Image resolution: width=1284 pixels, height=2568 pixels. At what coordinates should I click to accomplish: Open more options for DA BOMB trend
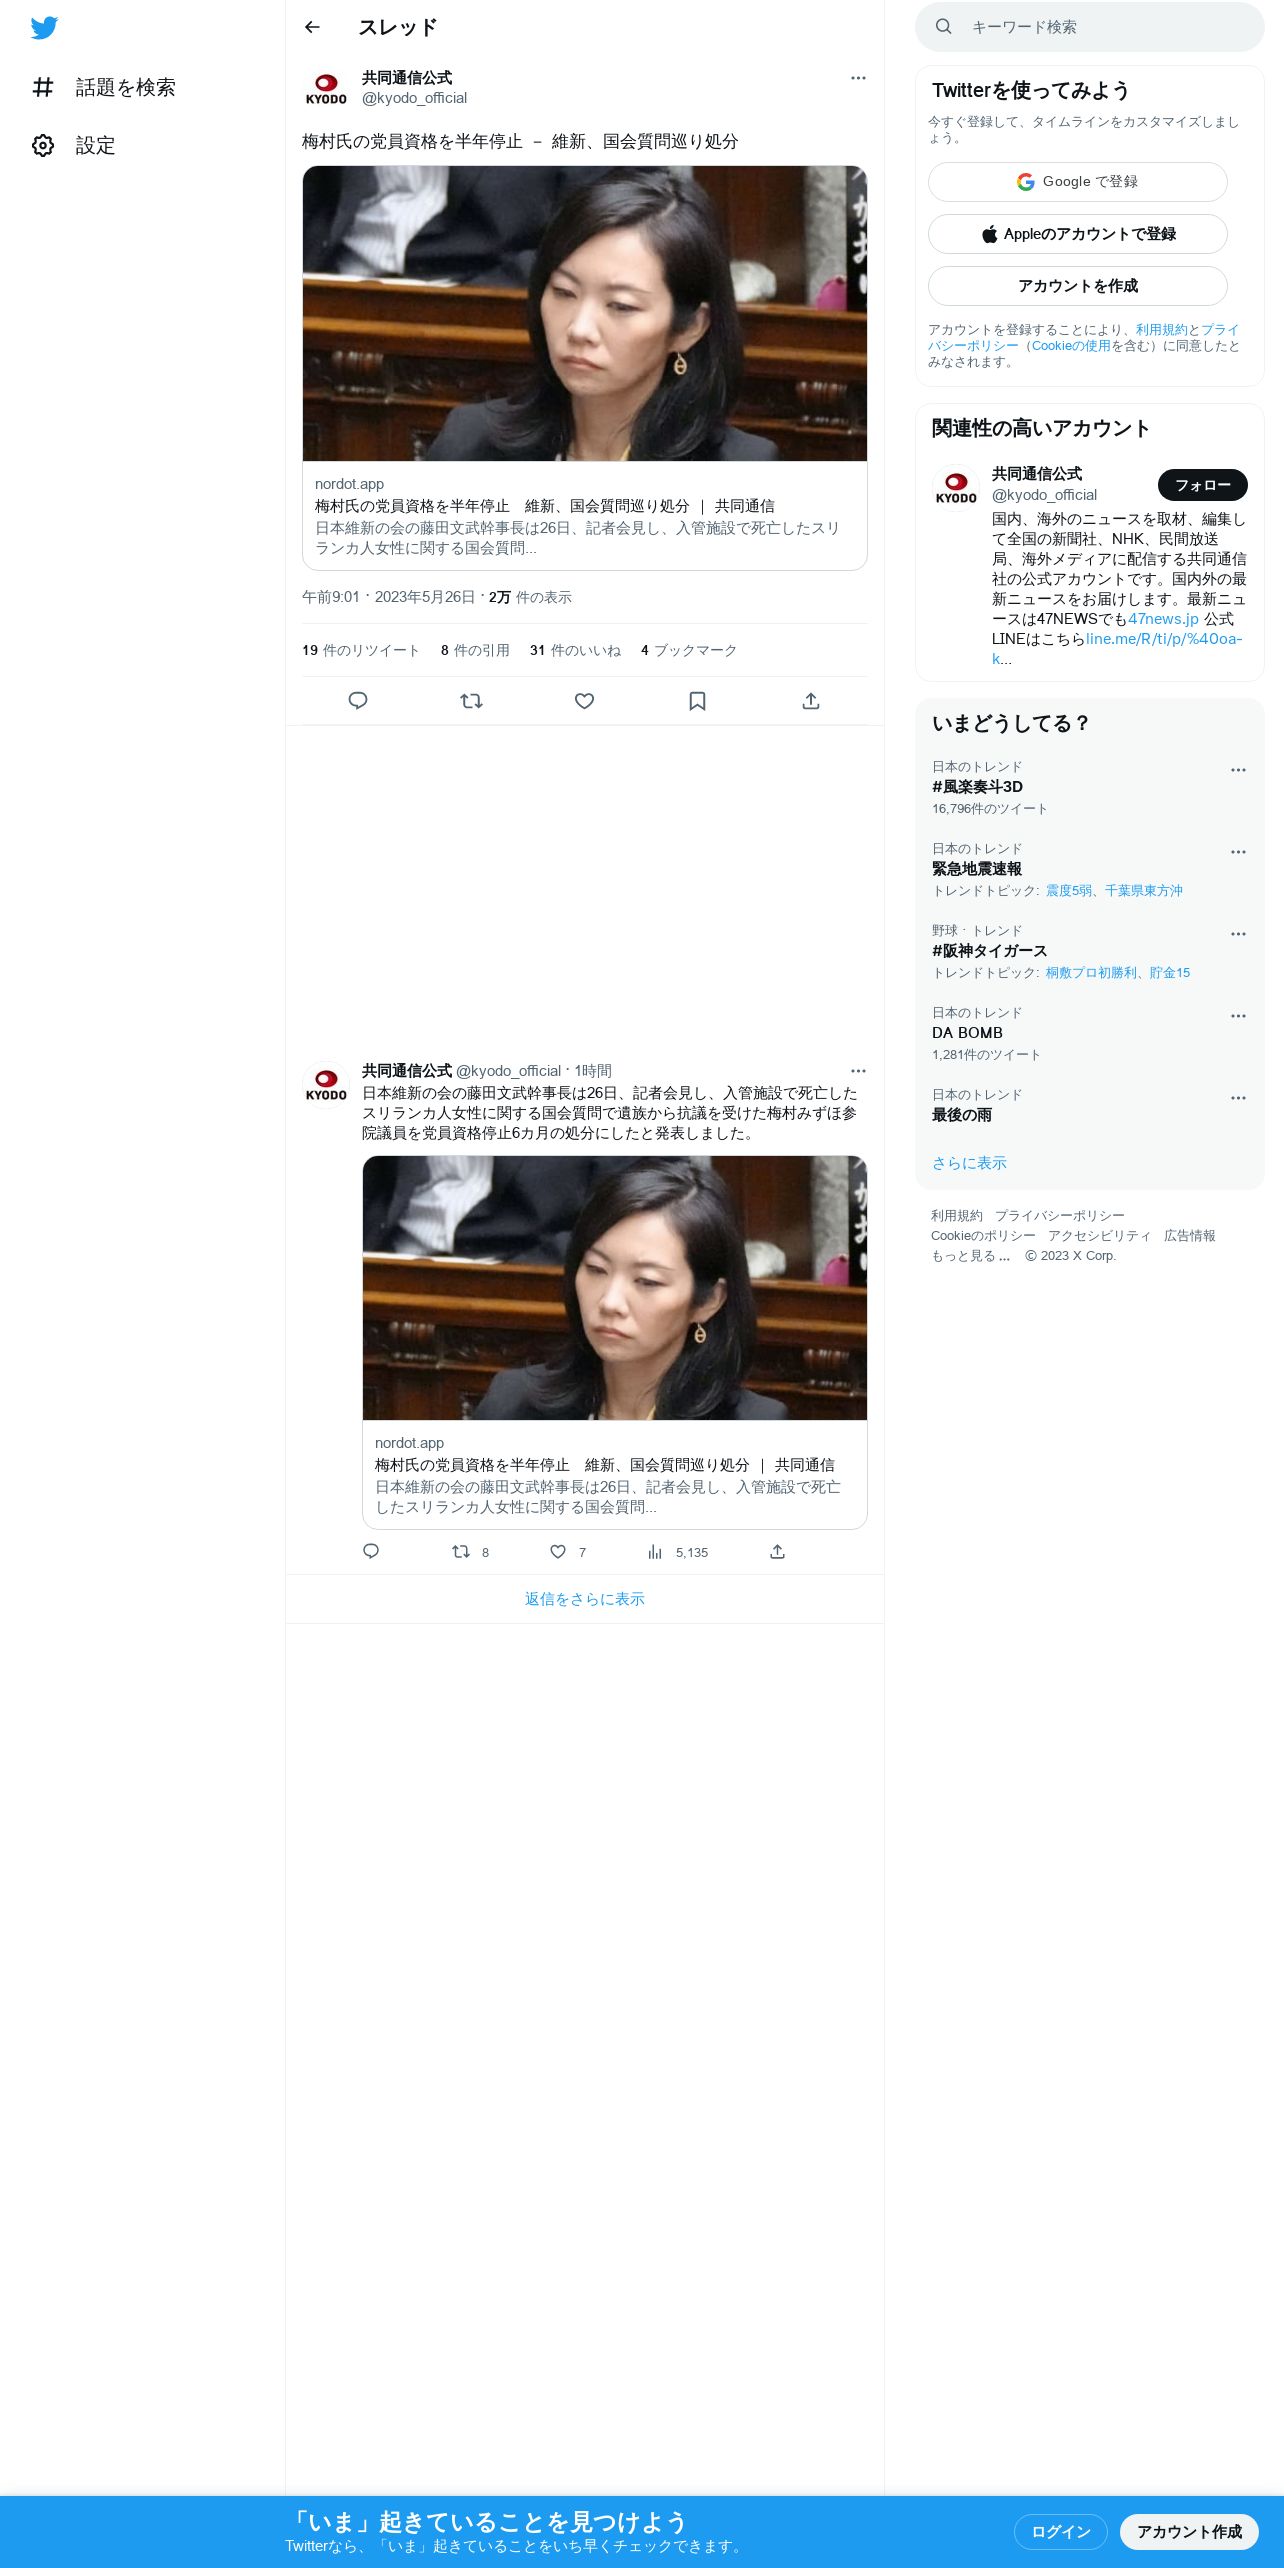1238,1016
